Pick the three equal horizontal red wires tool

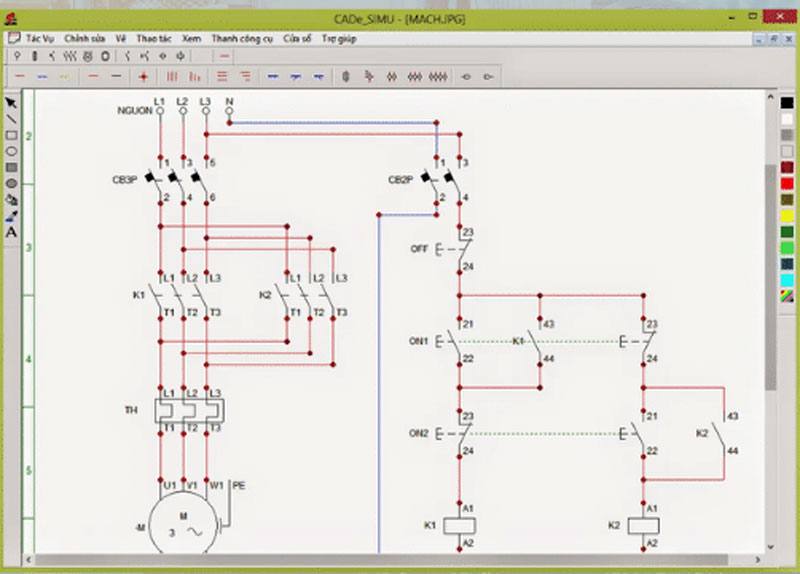(222, 77)
